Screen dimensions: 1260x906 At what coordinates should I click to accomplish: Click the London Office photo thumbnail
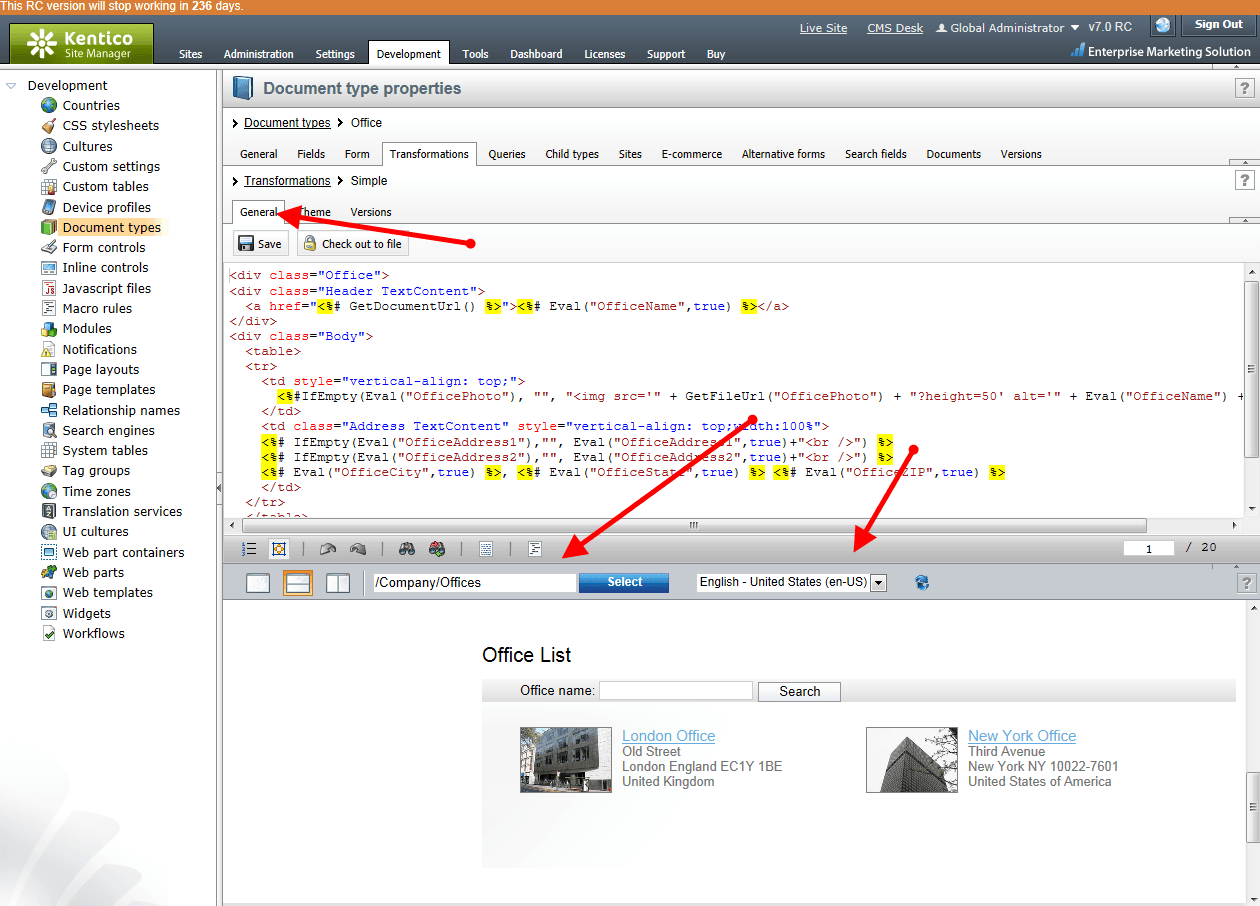[x=566, y=760]
